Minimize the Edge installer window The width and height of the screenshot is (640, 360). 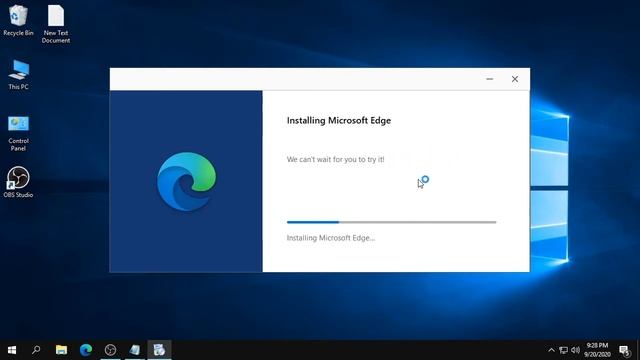(489, 79)
